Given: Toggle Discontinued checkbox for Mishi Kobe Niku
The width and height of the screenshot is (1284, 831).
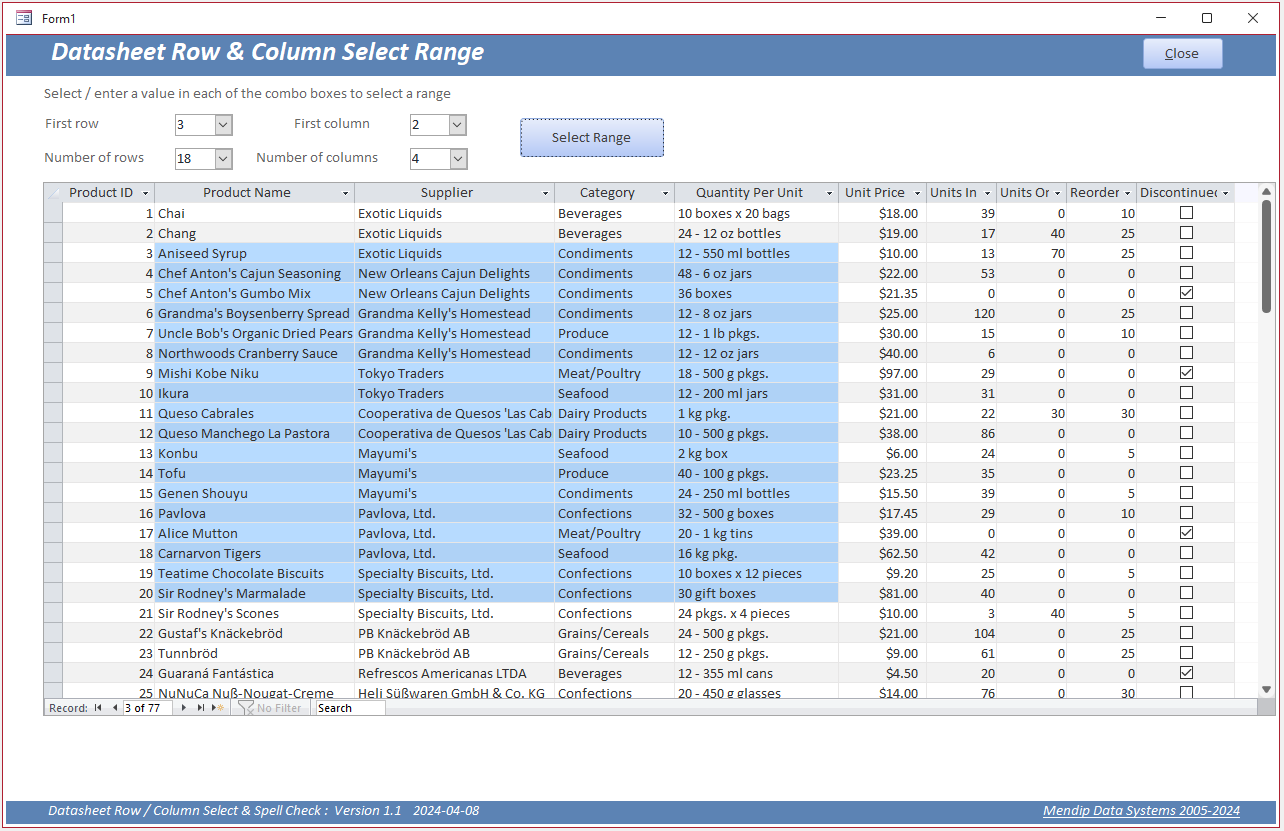Looking at the screenshot, I should tap(1186, 373).
